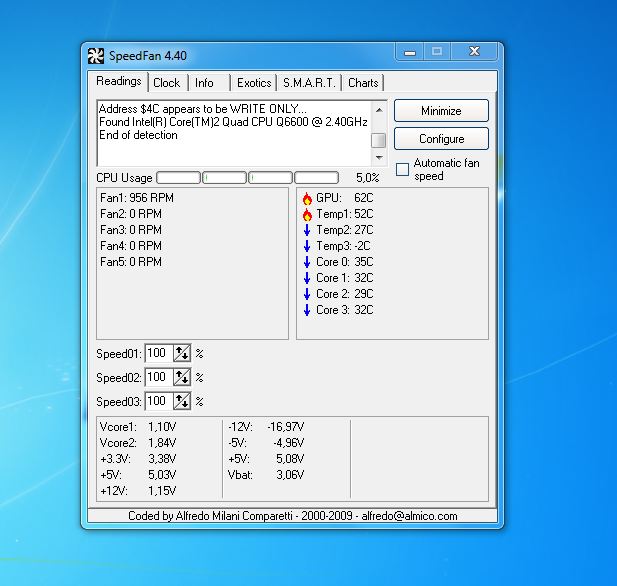
Task: Open the Clock tab
Action: (167, 83)
